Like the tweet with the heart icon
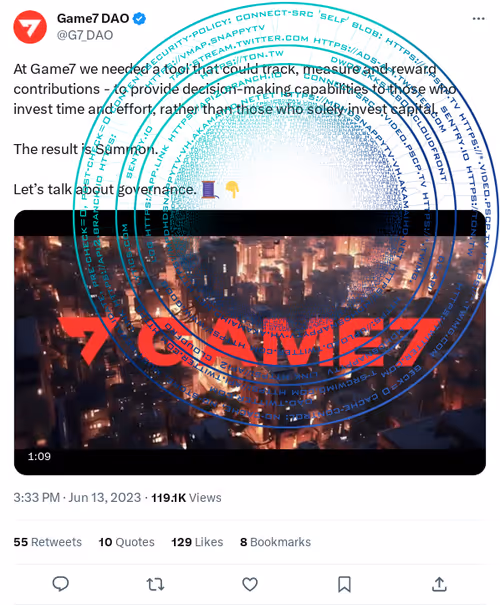 point(250,584)
